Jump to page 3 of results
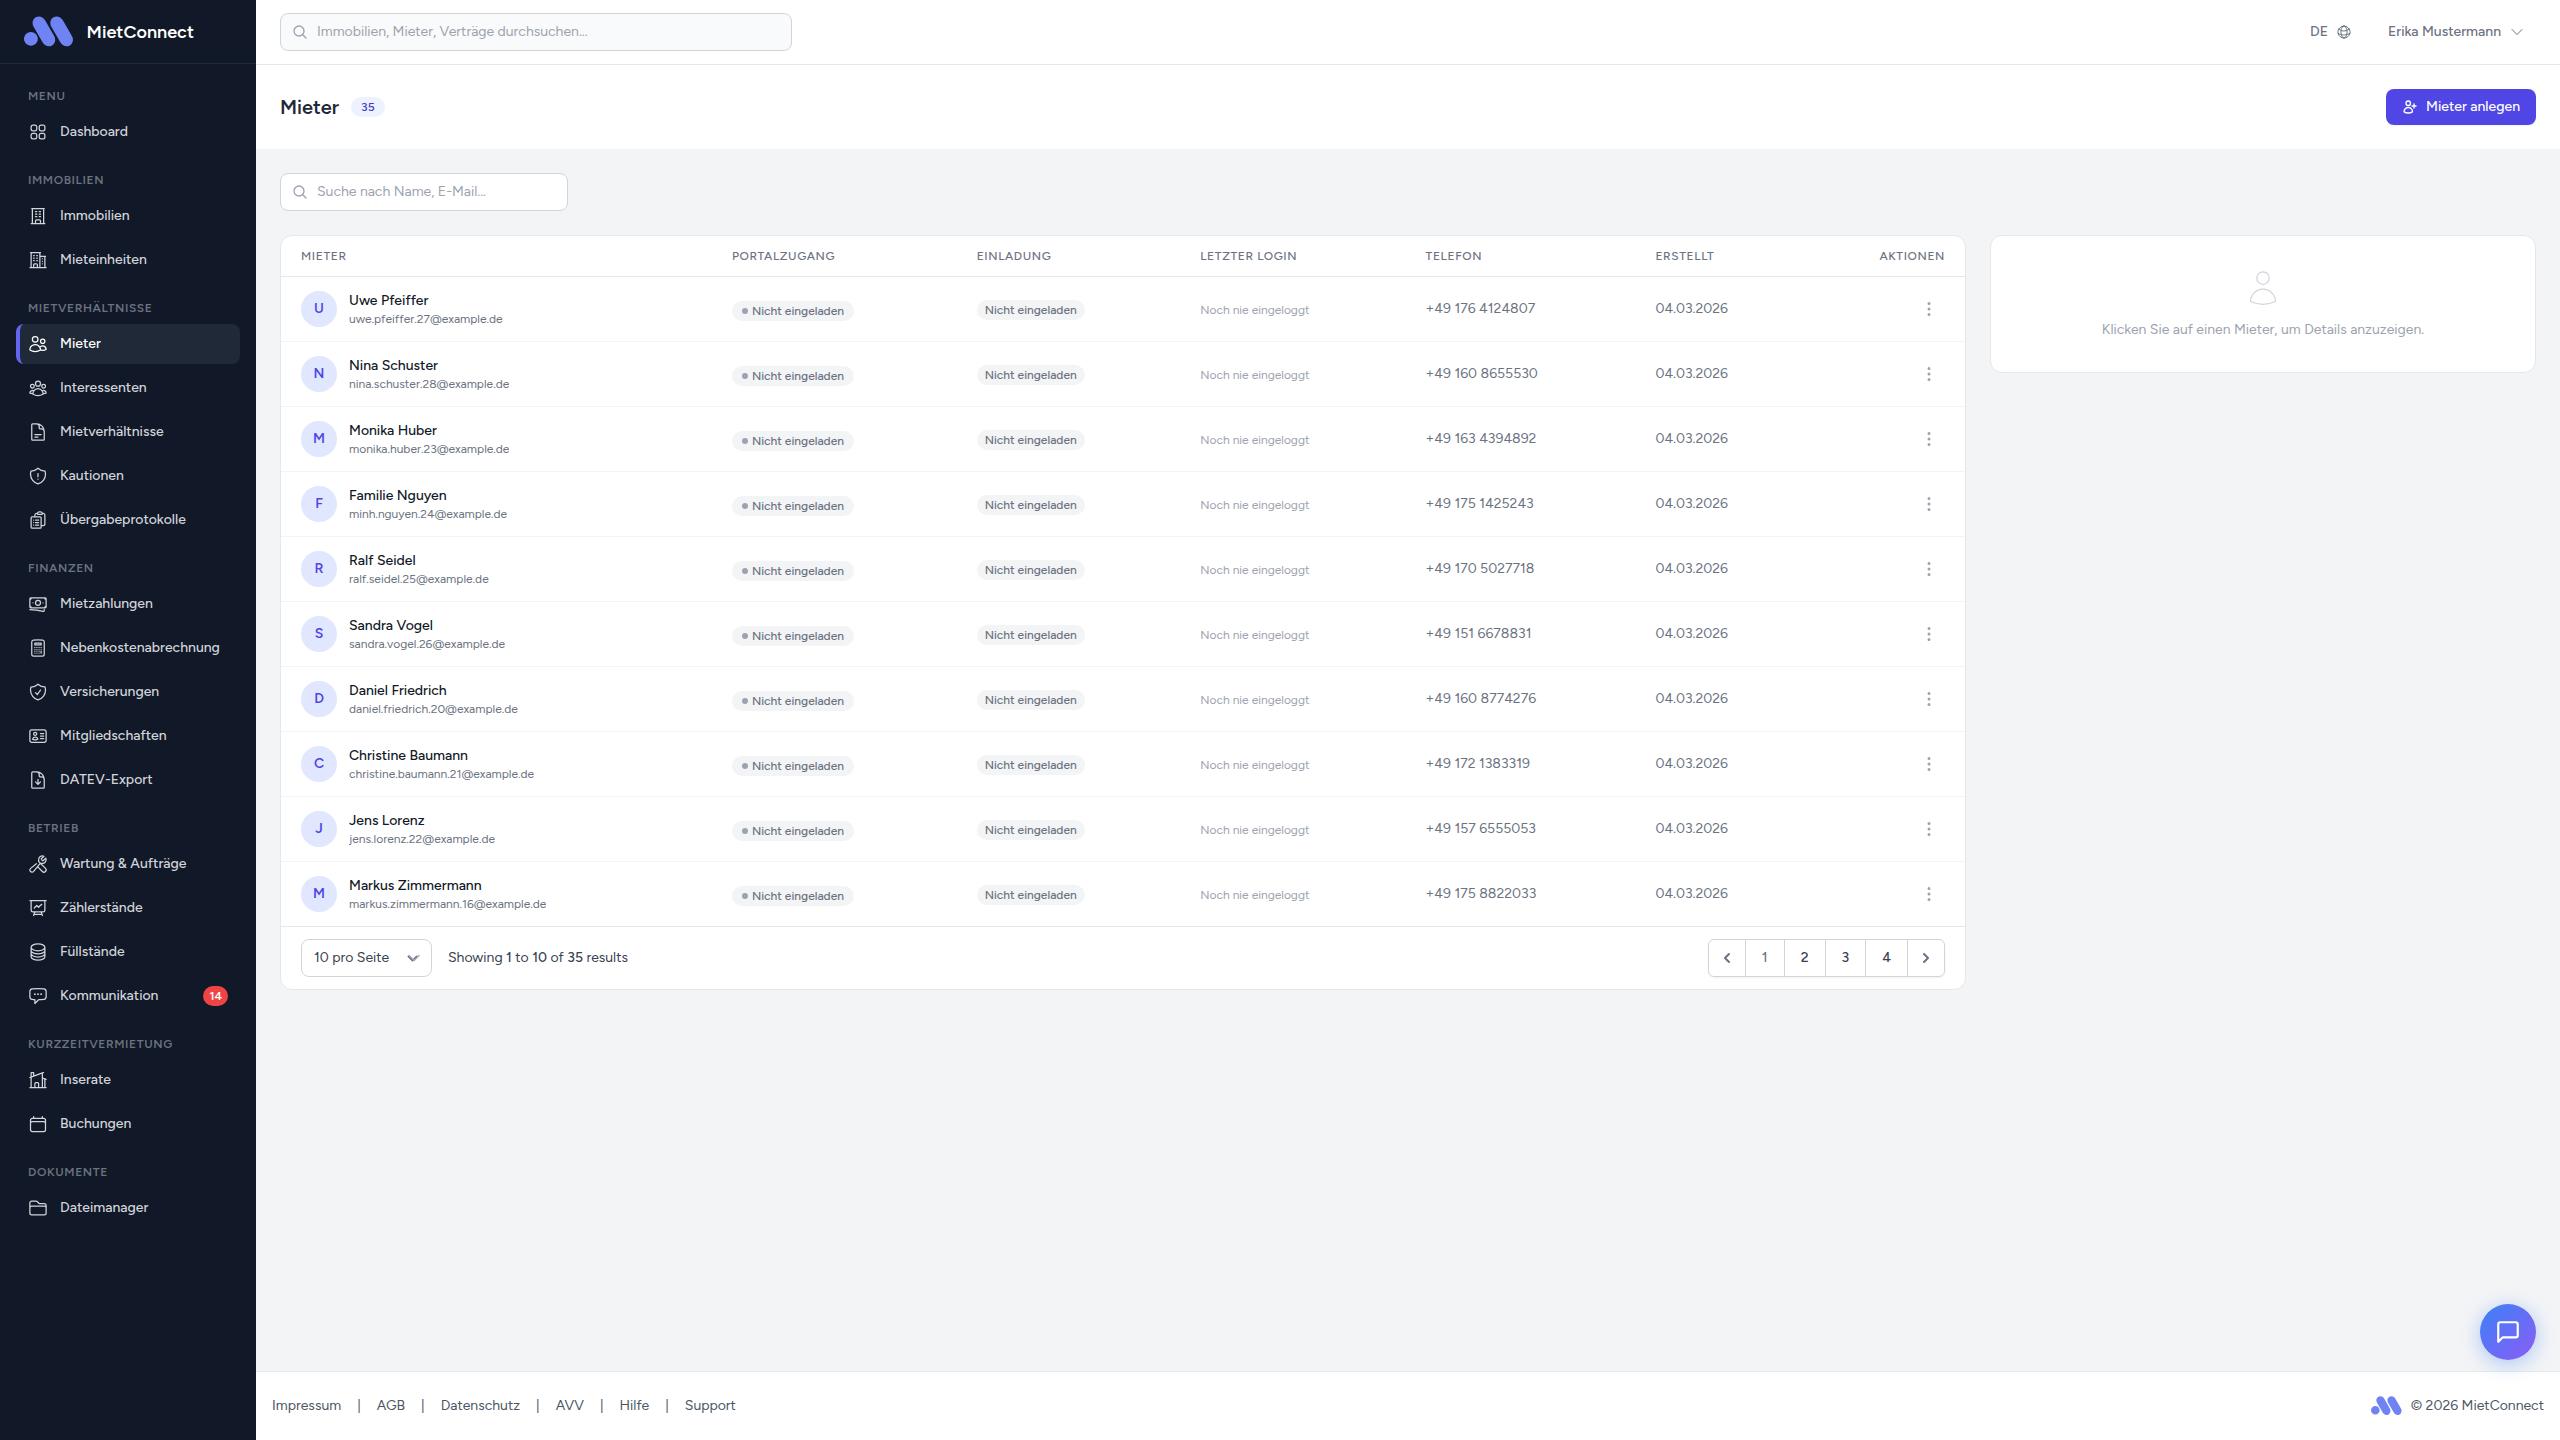 tap(1845, 958)
